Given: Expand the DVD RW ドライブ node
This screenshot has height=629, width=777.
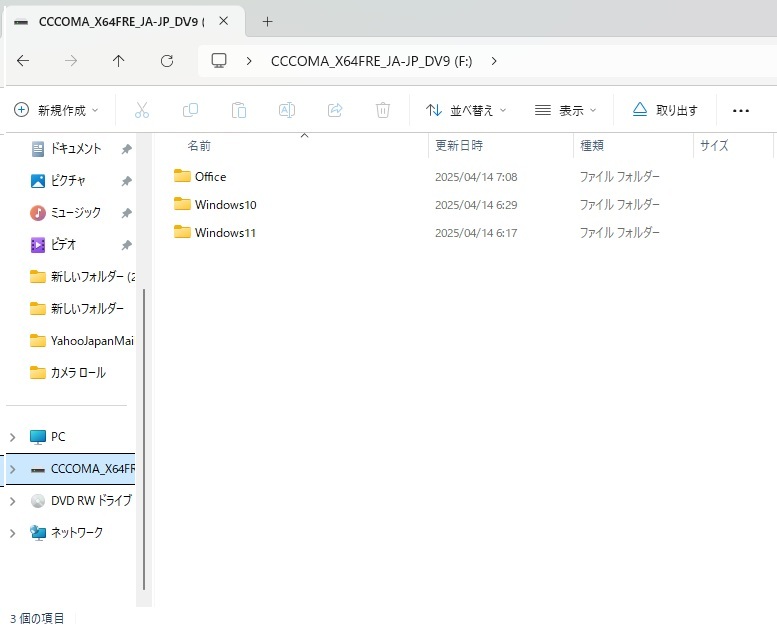Looking at the screenshot, I should click(12, 501).
